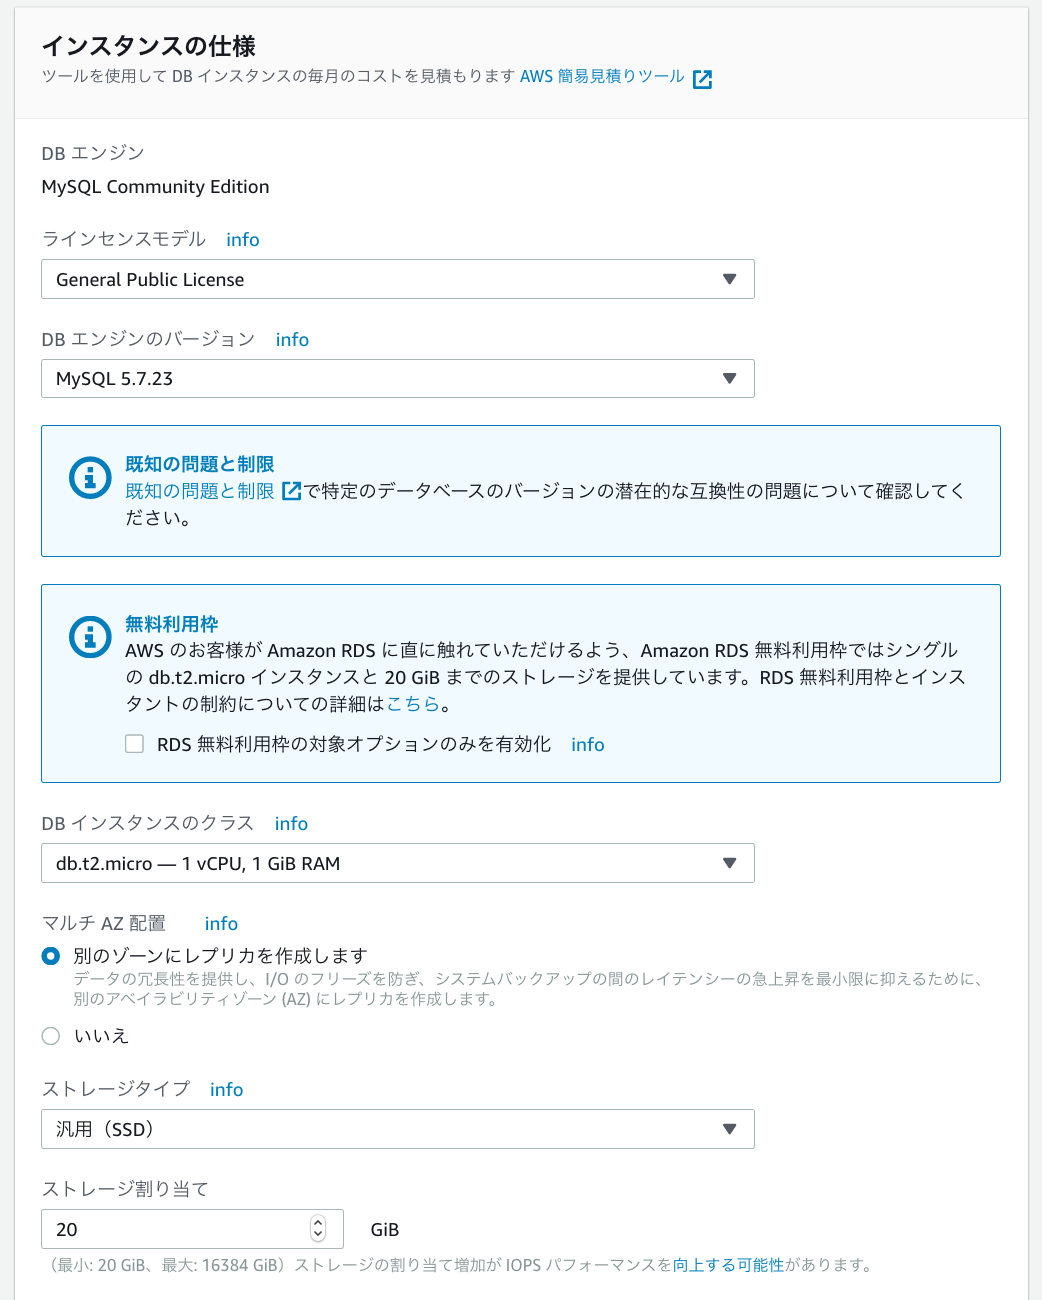Click the info link beside DB インスタンスのクラス
Screen dimensions: 1042x1300
[x=291, y=823]
